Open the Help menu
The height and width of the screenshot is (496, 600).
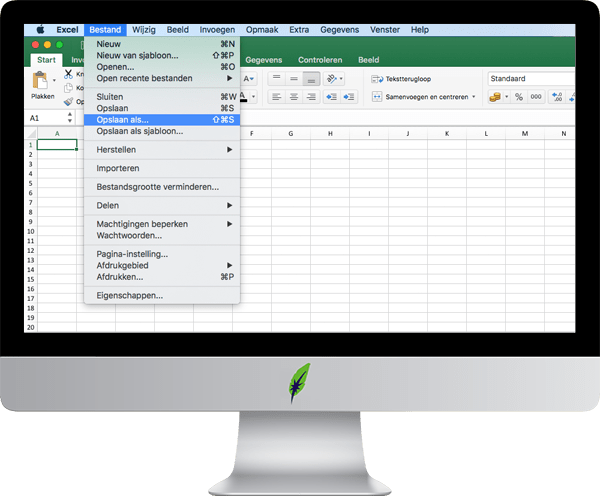pos(420,29)
